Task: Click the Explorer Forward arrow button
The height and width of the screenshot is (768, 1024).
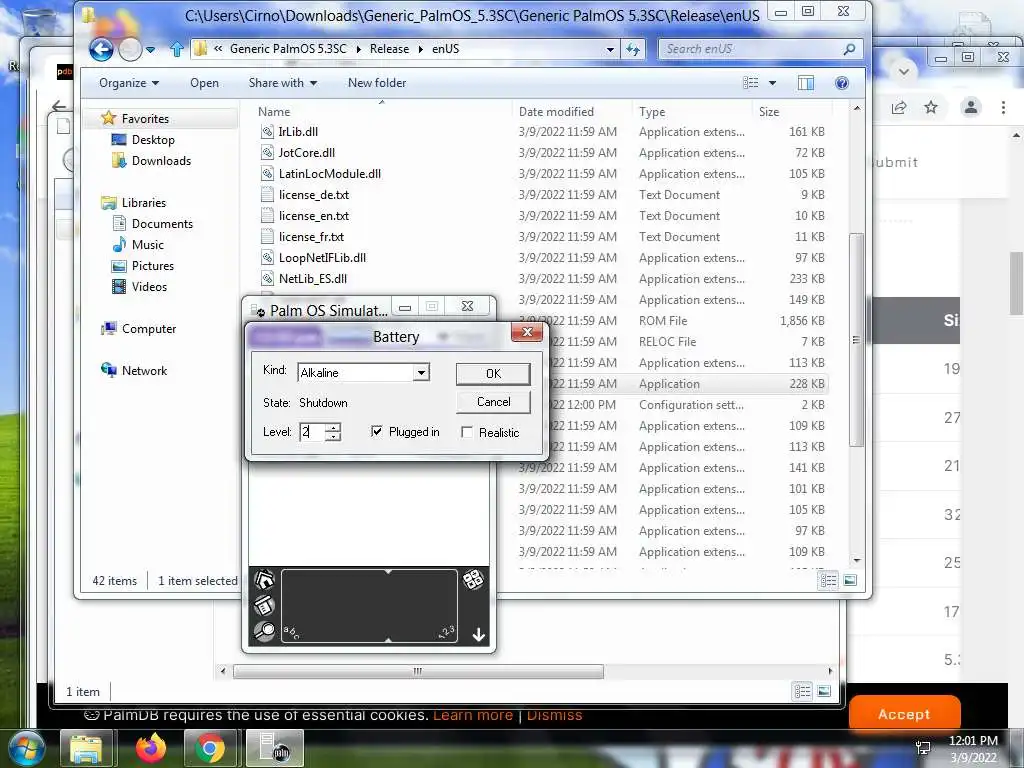Action: click(130, 49)
